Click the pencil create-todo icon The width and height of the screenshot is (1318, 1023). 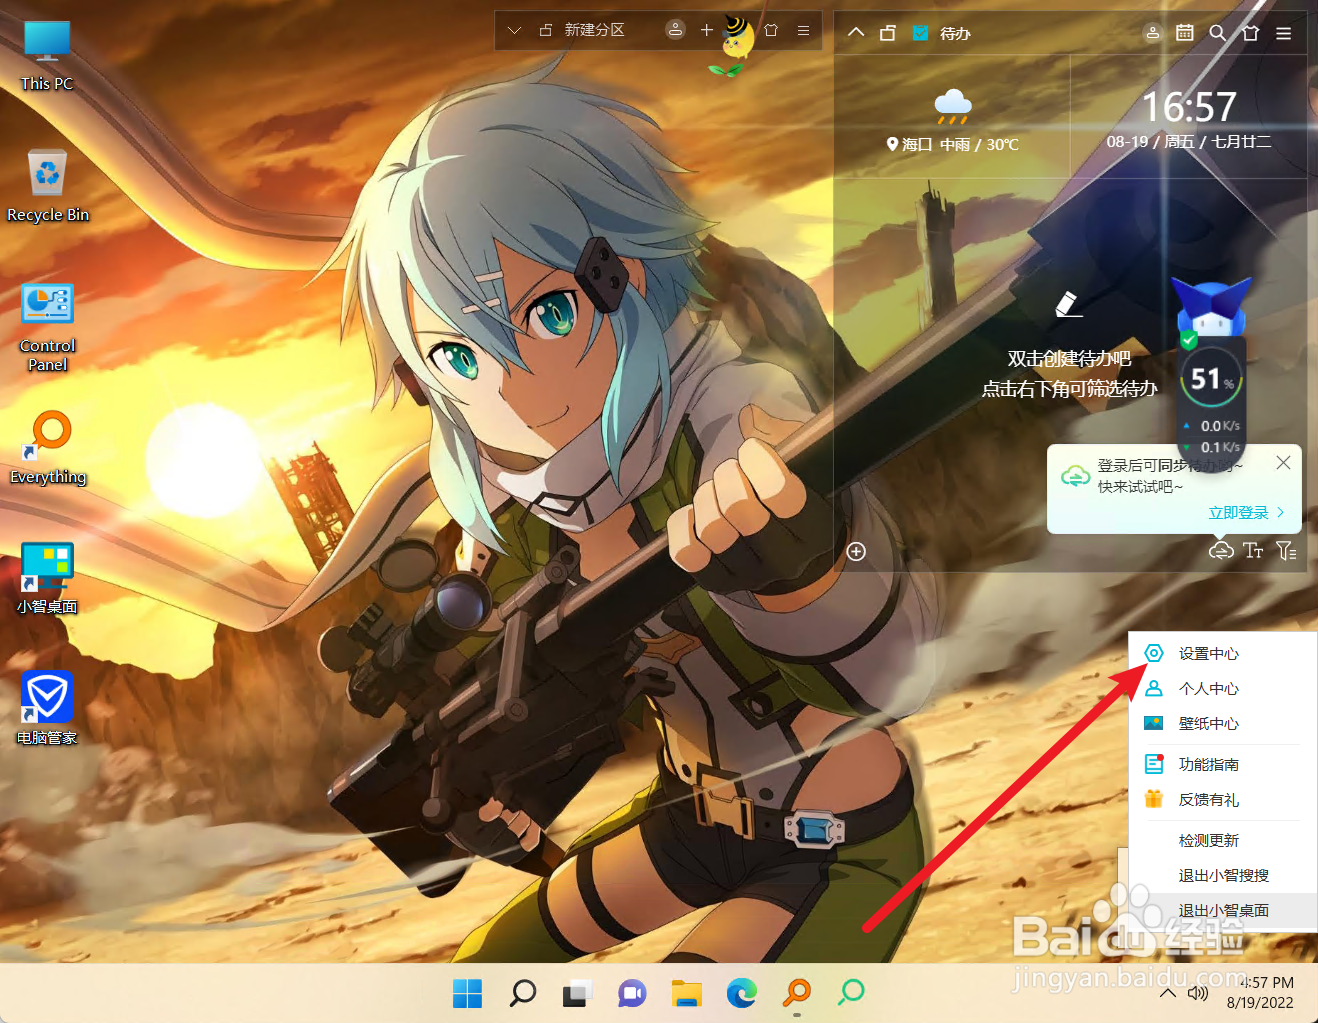coord(1069,304)
